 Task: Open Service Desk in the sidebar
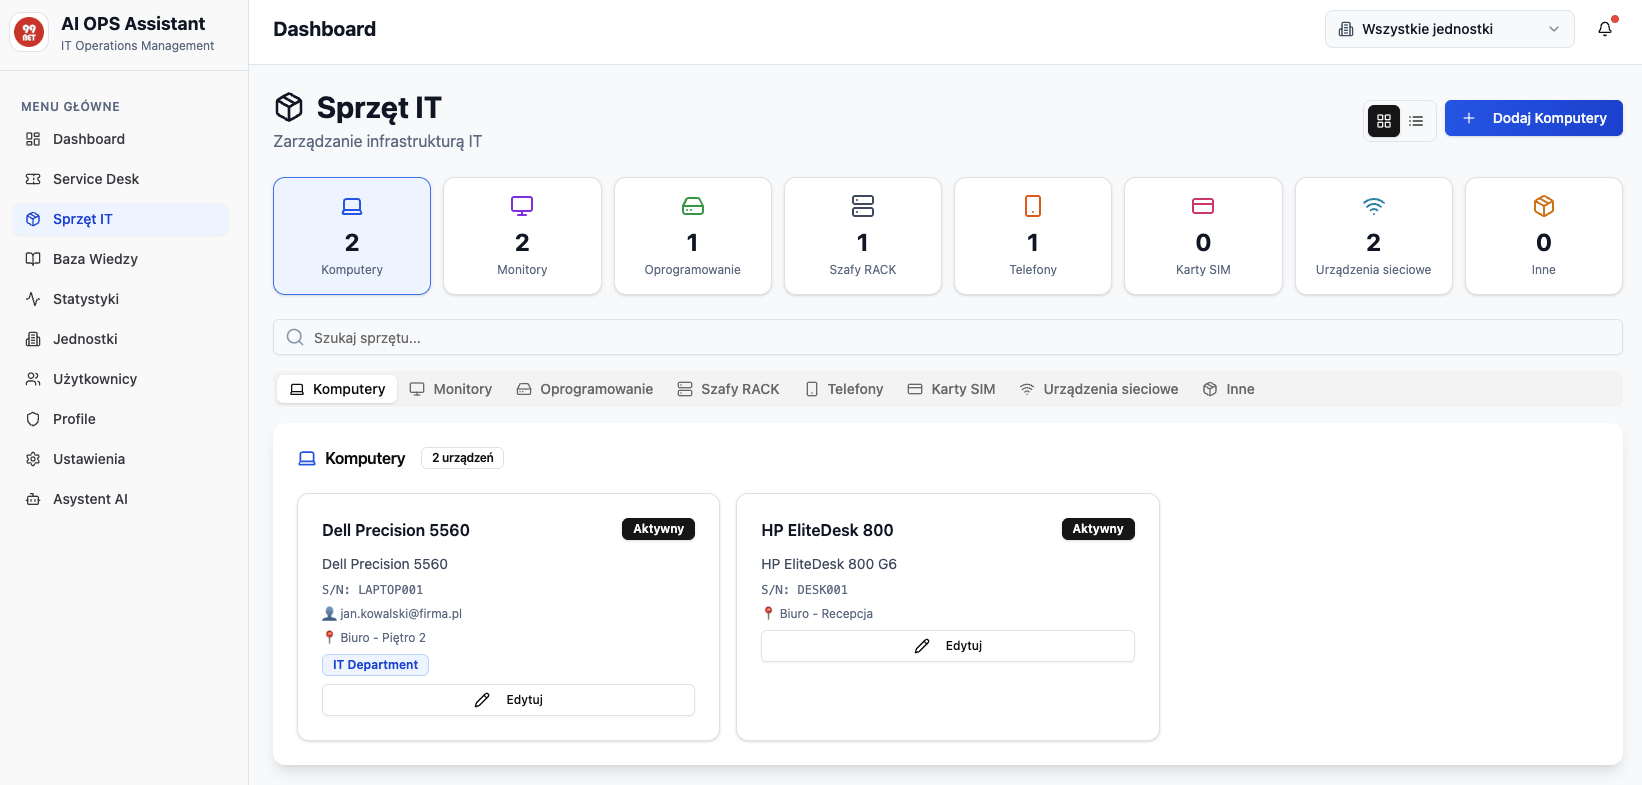tap(96, 179)
